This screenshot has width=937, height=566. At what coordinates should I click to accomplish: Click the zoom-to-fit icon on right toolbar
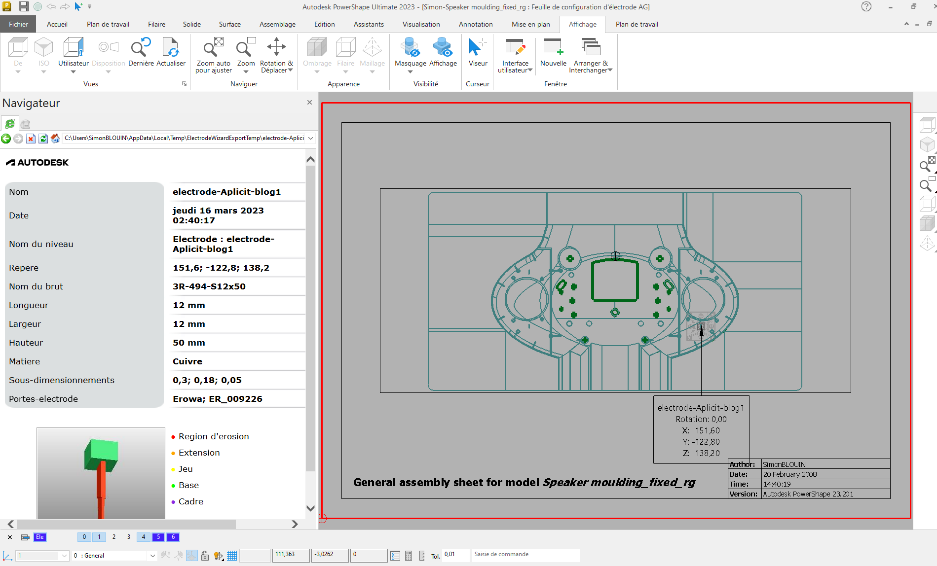click(x=927, y=164)
